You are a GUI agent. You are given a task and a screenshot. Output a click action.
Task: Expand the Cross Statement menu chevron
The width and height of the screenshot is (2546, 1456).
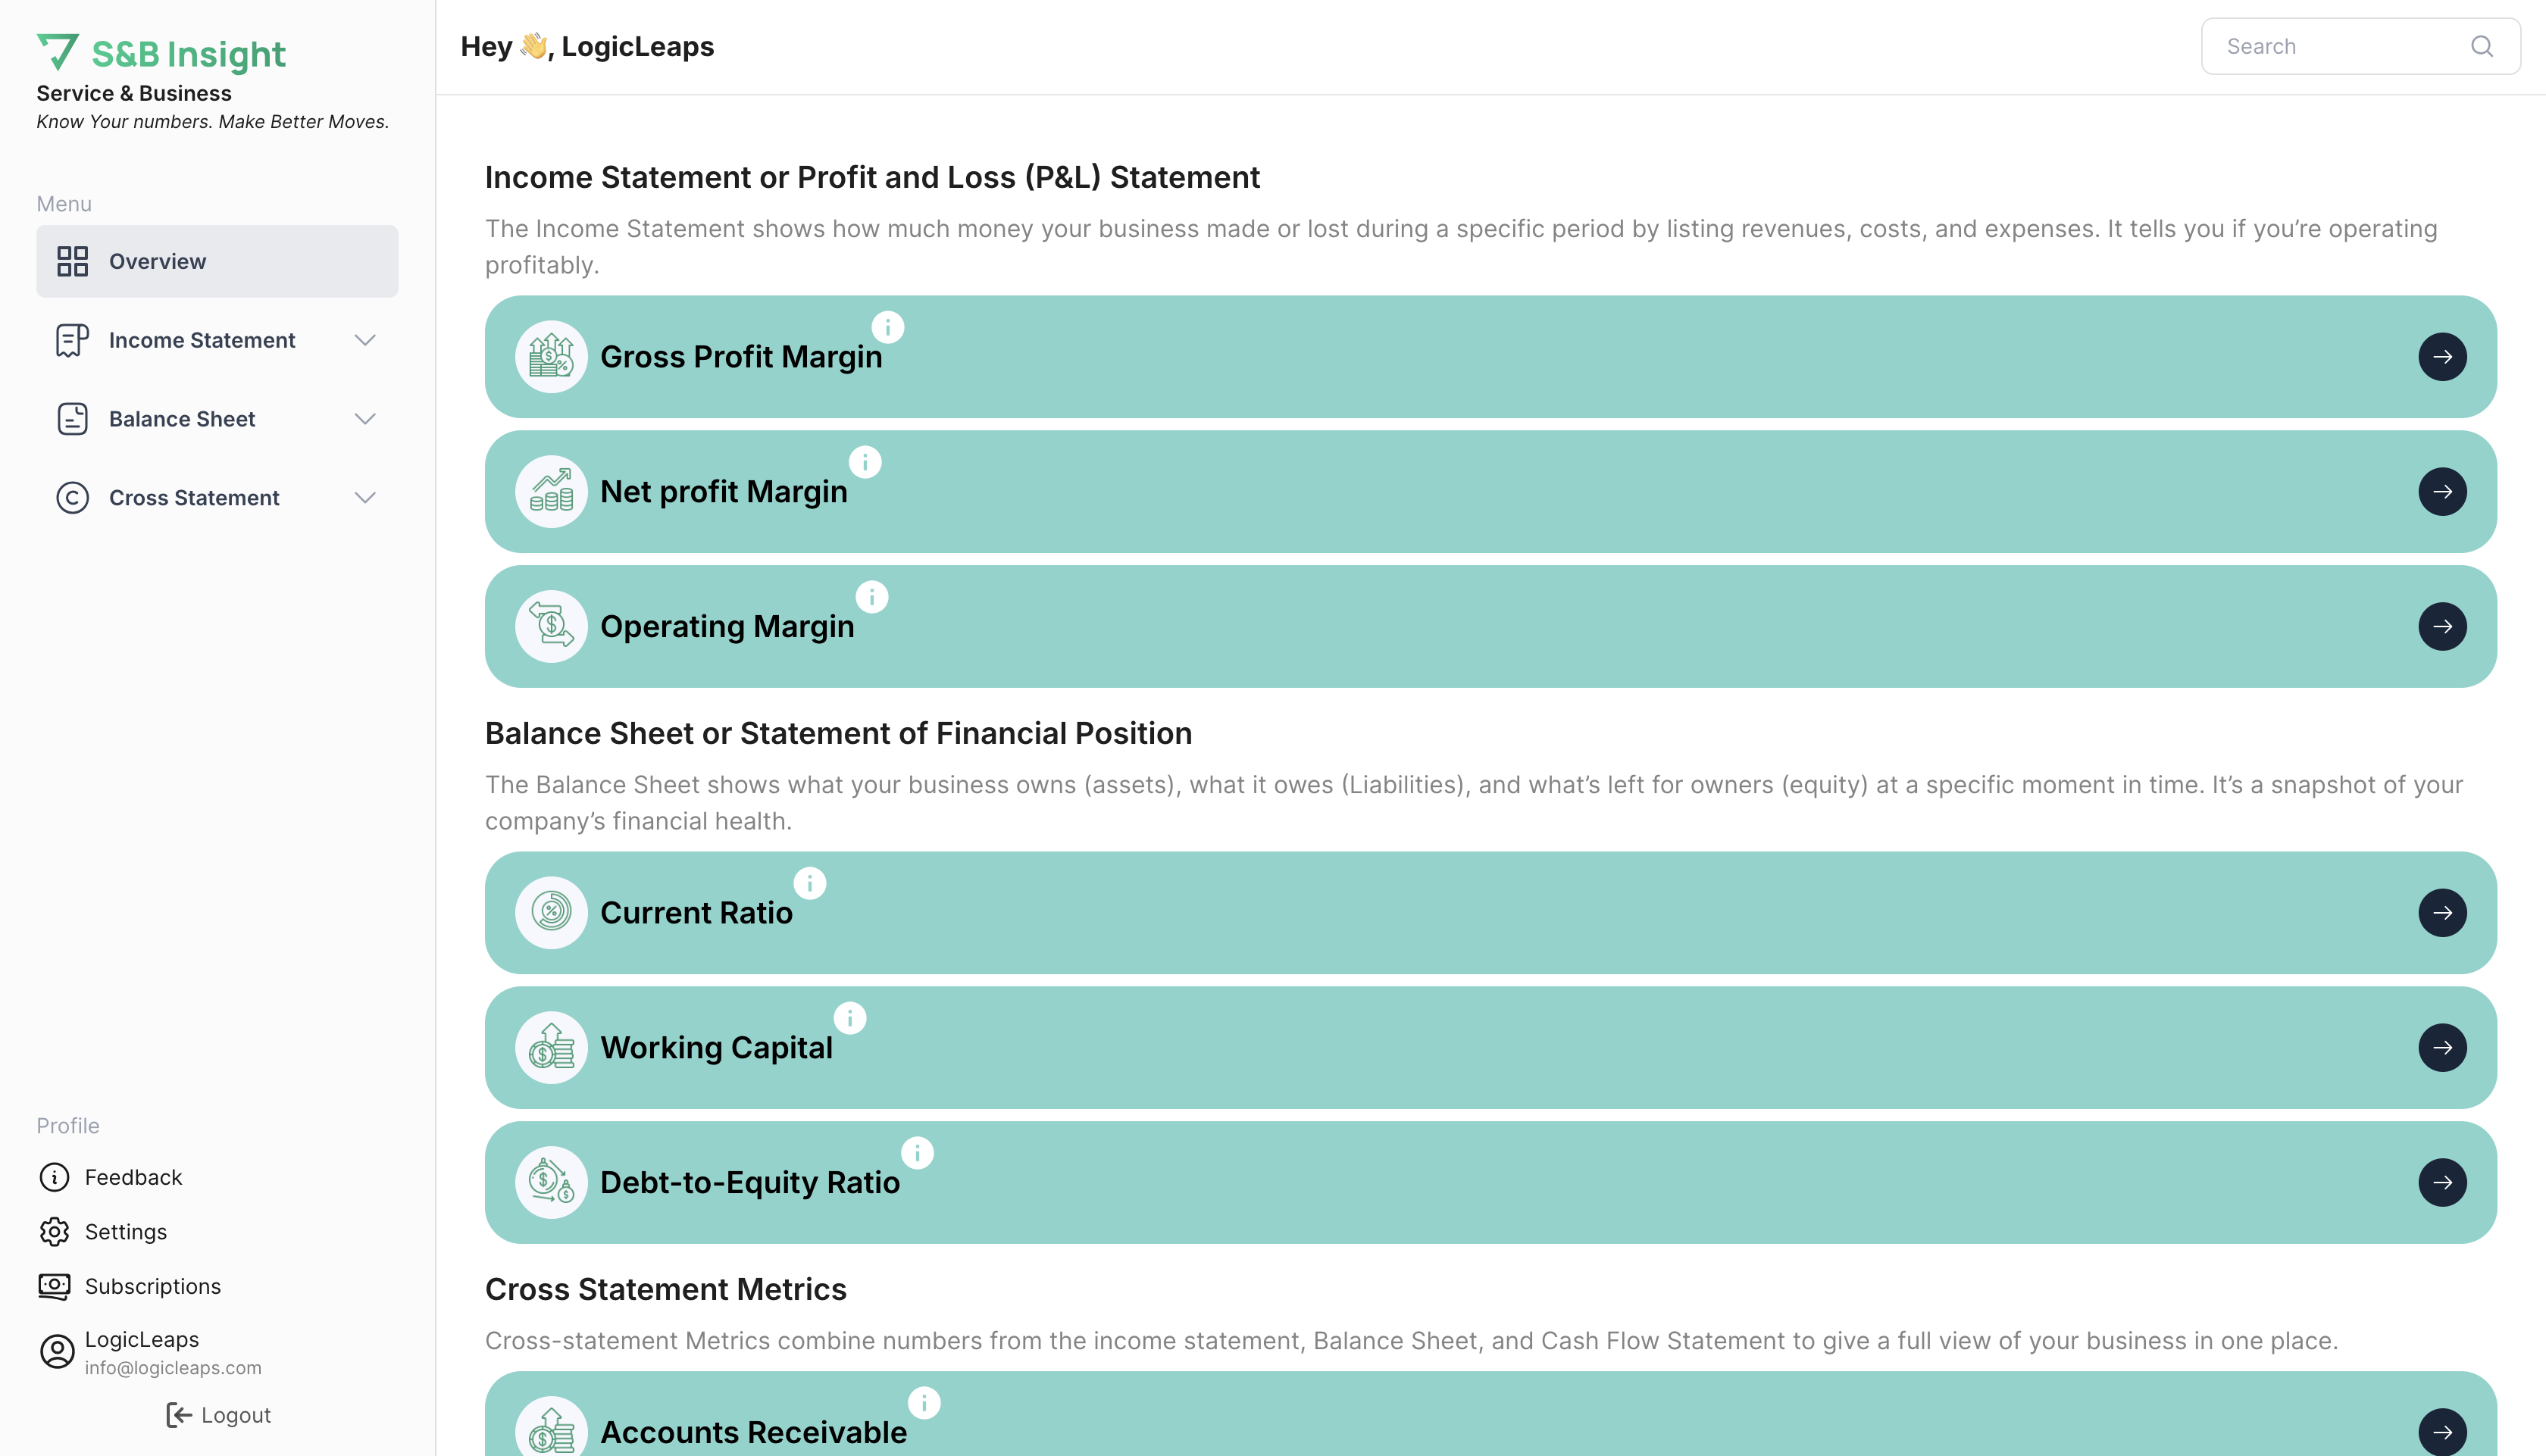click(x=365, y=498)
